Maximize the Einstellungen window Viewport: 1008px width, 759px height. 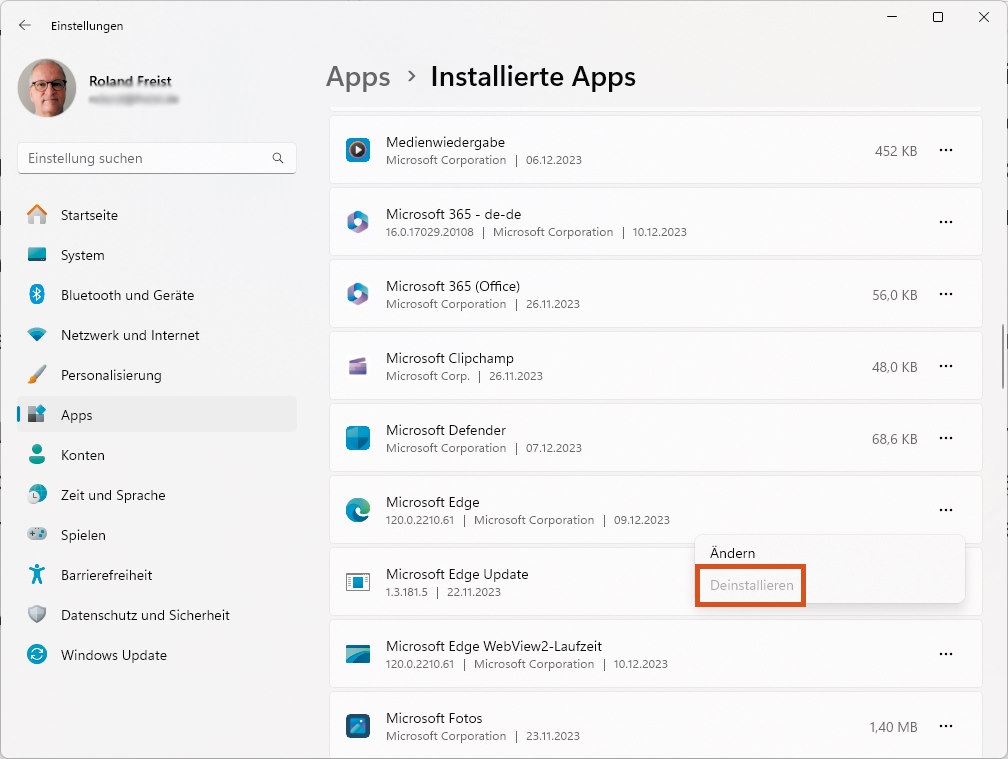938,17
